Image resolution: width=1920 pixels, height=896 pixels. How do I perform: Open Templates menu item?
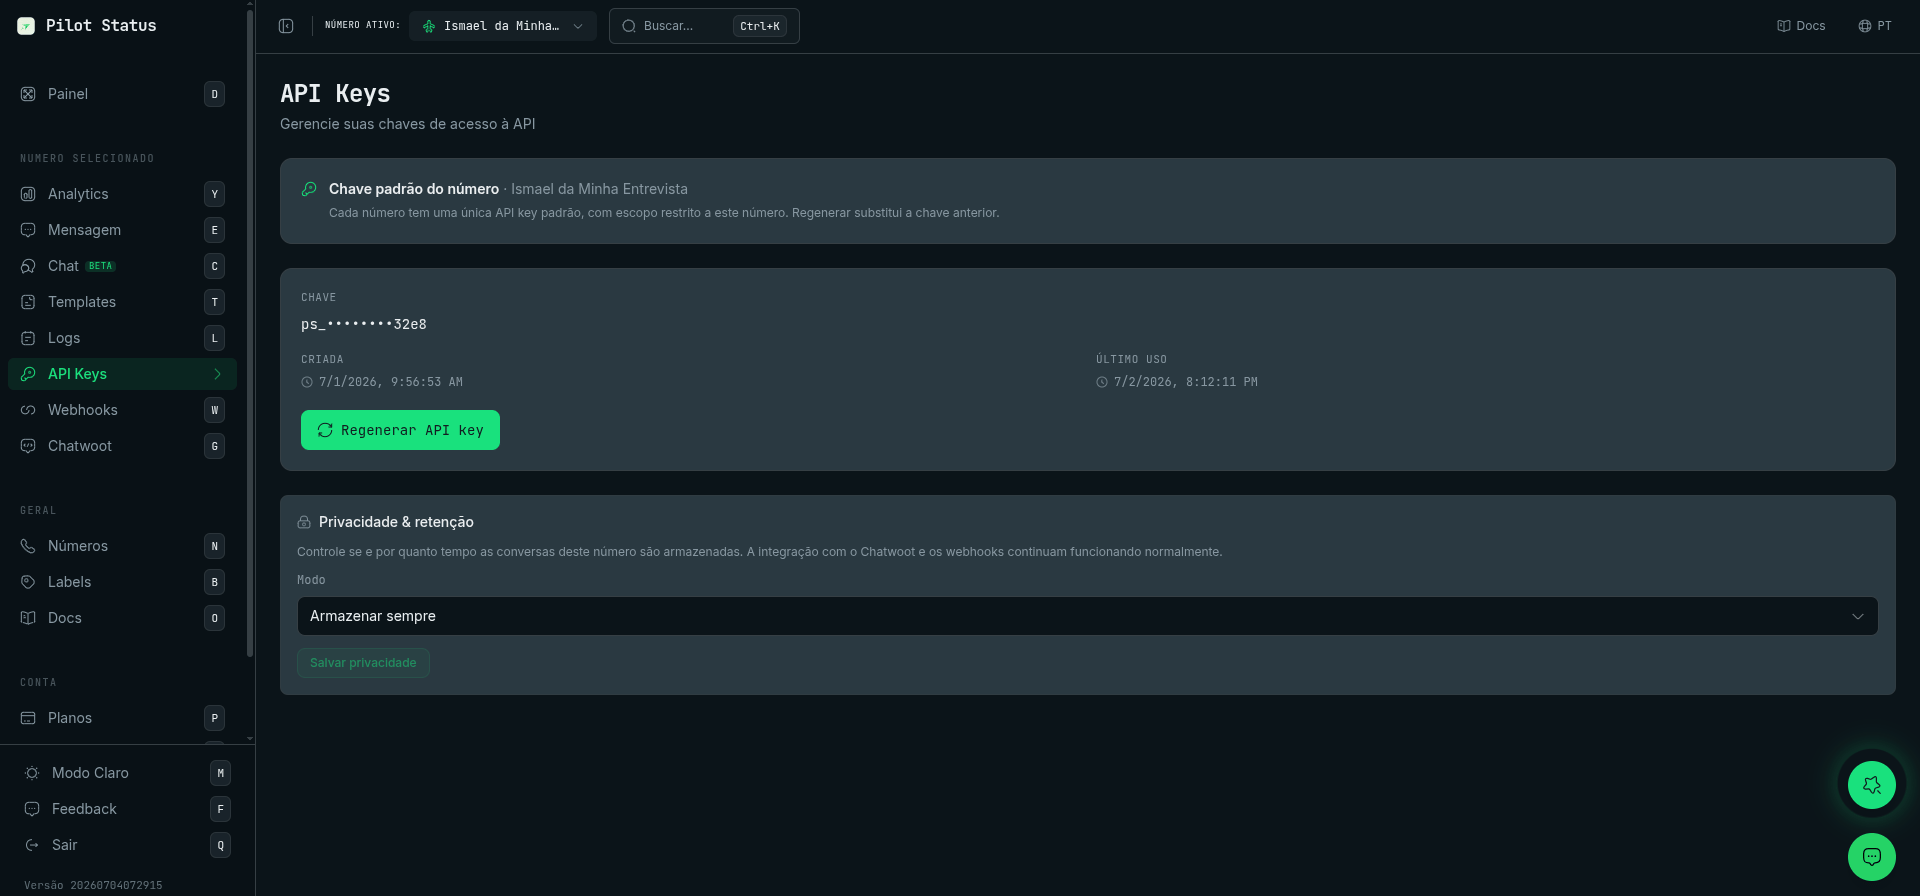click(122, 302)
